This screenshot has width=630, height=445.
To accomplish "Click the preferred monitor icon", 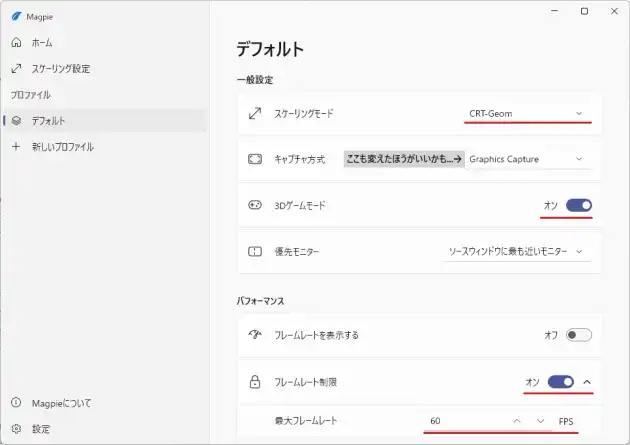I will (254, 251).
